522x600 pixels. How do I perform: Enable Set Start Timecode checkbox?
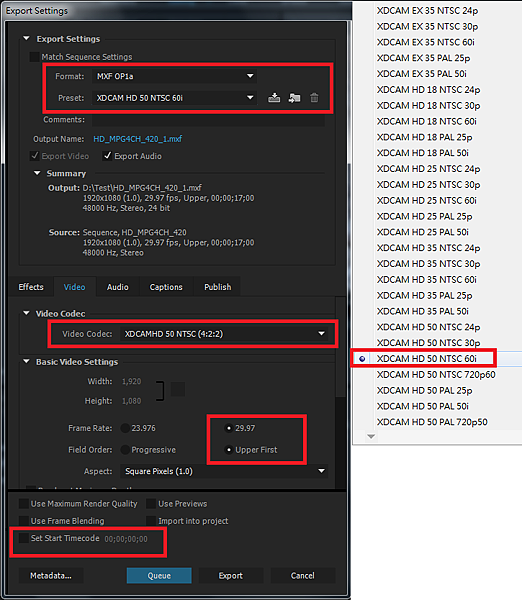pyautogui.click(x=24, y=538)
